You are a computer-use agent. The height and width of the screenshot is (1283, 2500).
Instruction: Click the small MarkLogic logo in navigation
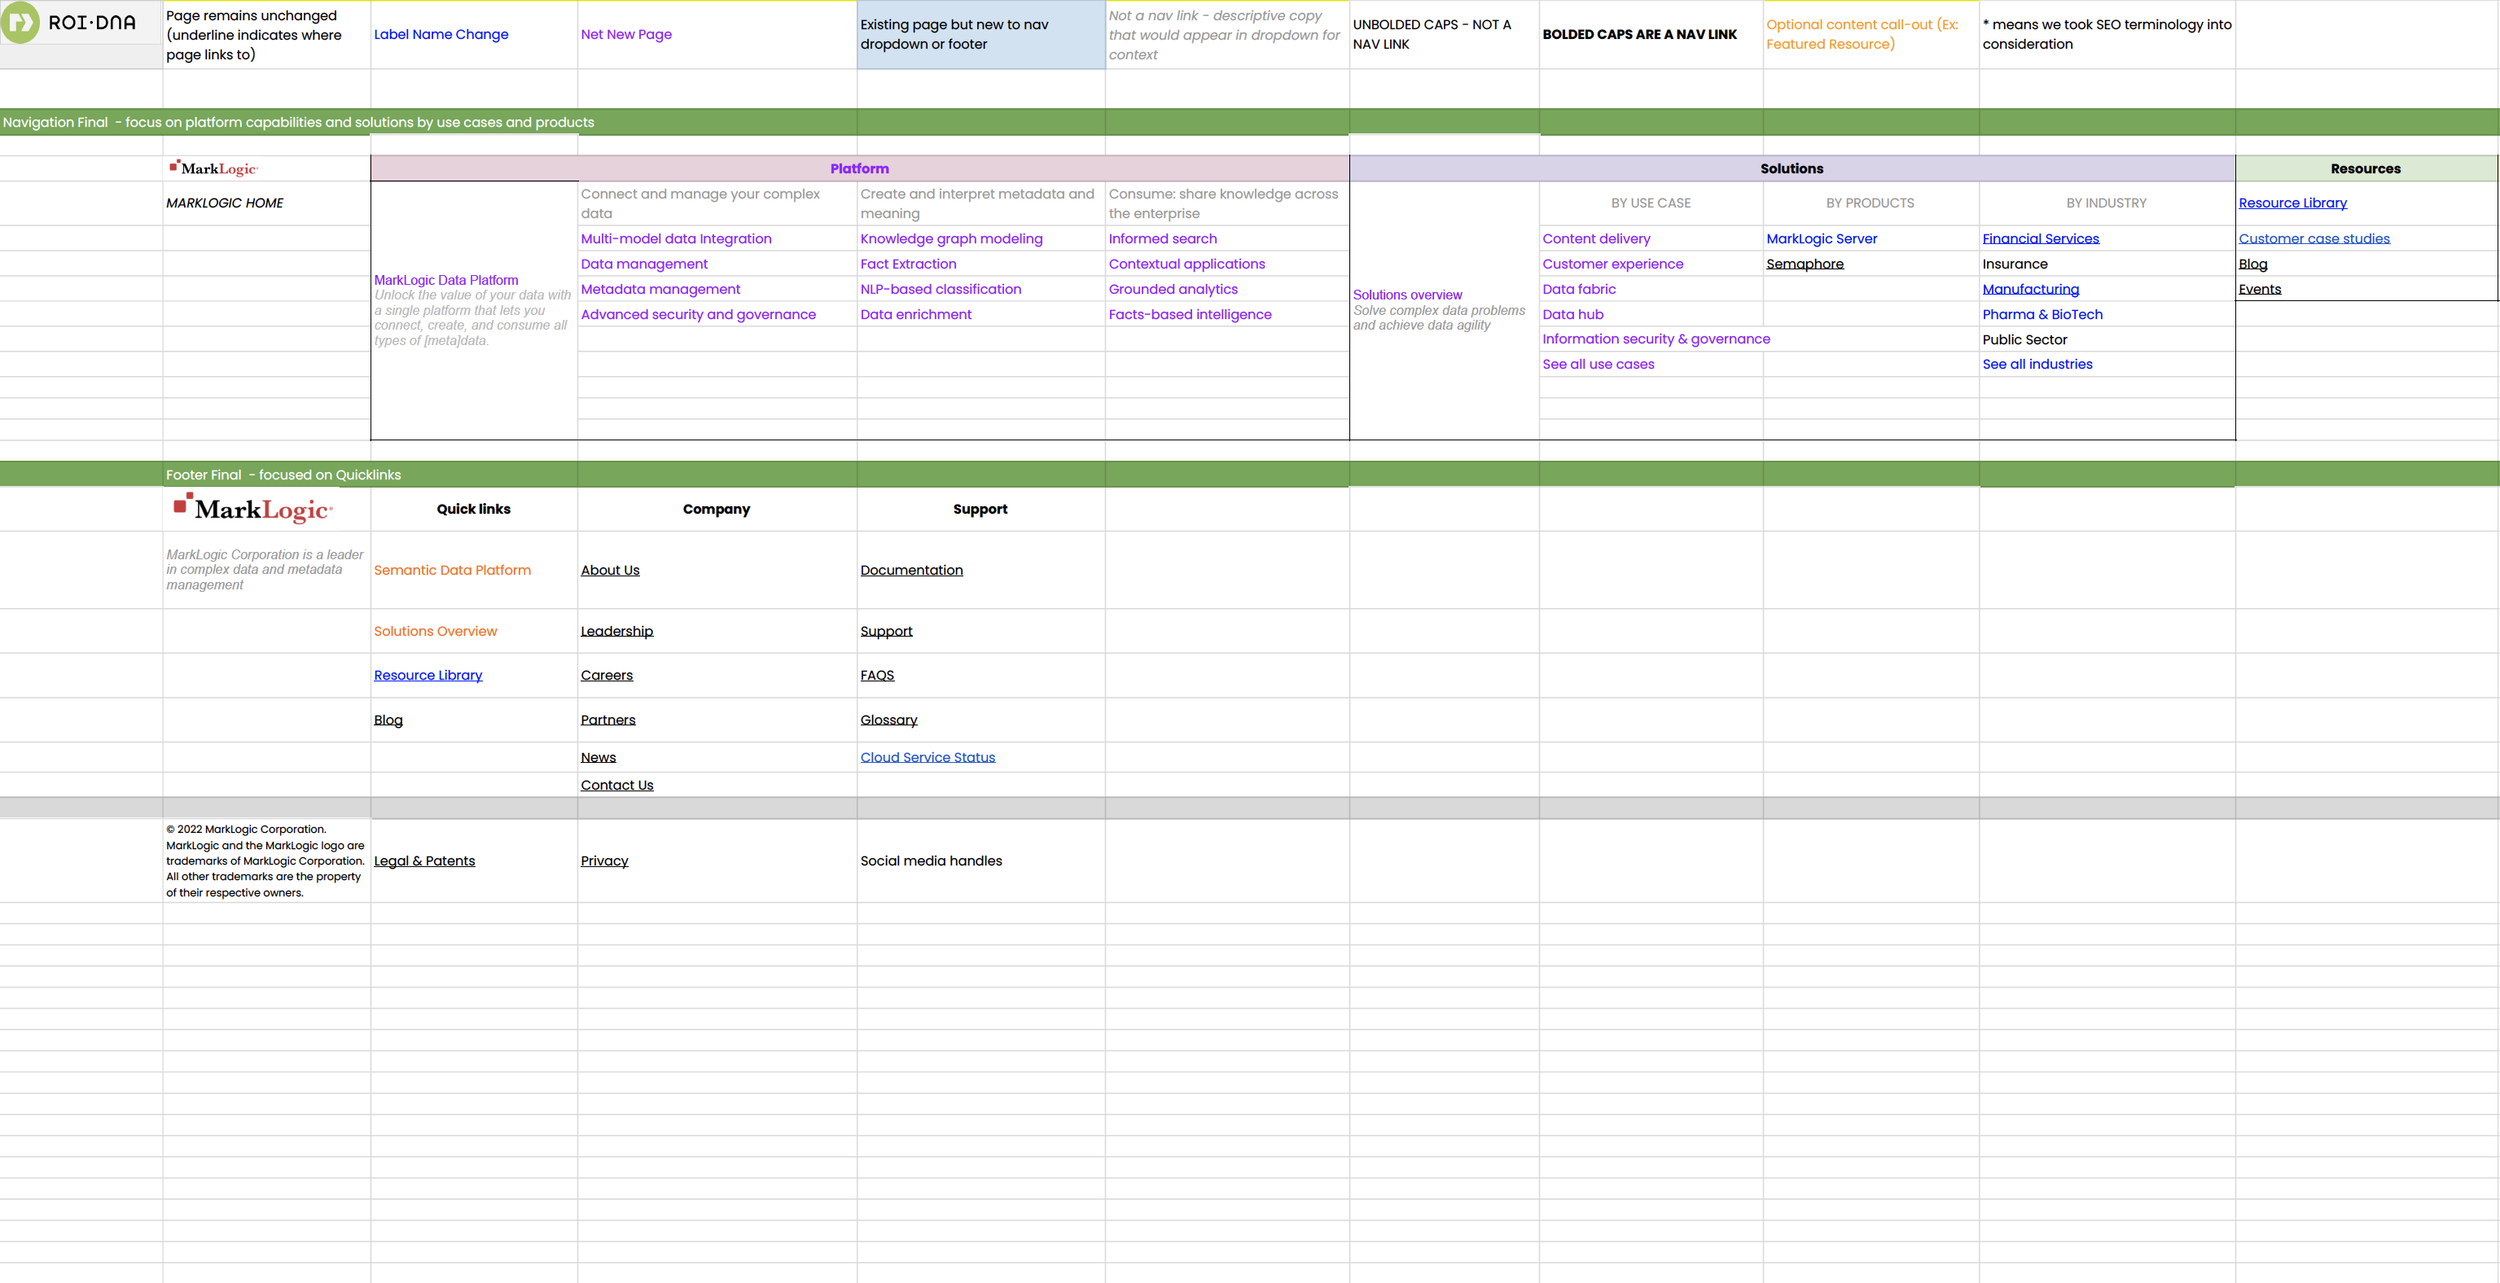pos(213,168)
